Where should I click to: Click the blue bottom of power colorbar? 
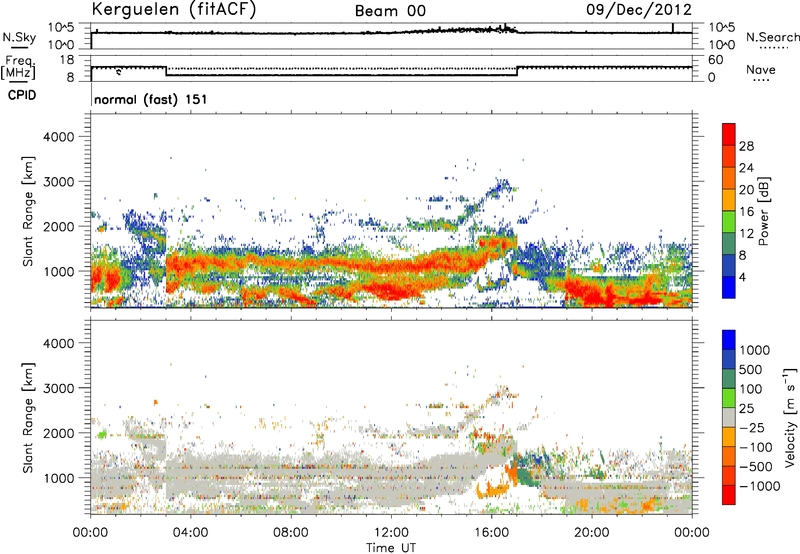click(729, 287)
